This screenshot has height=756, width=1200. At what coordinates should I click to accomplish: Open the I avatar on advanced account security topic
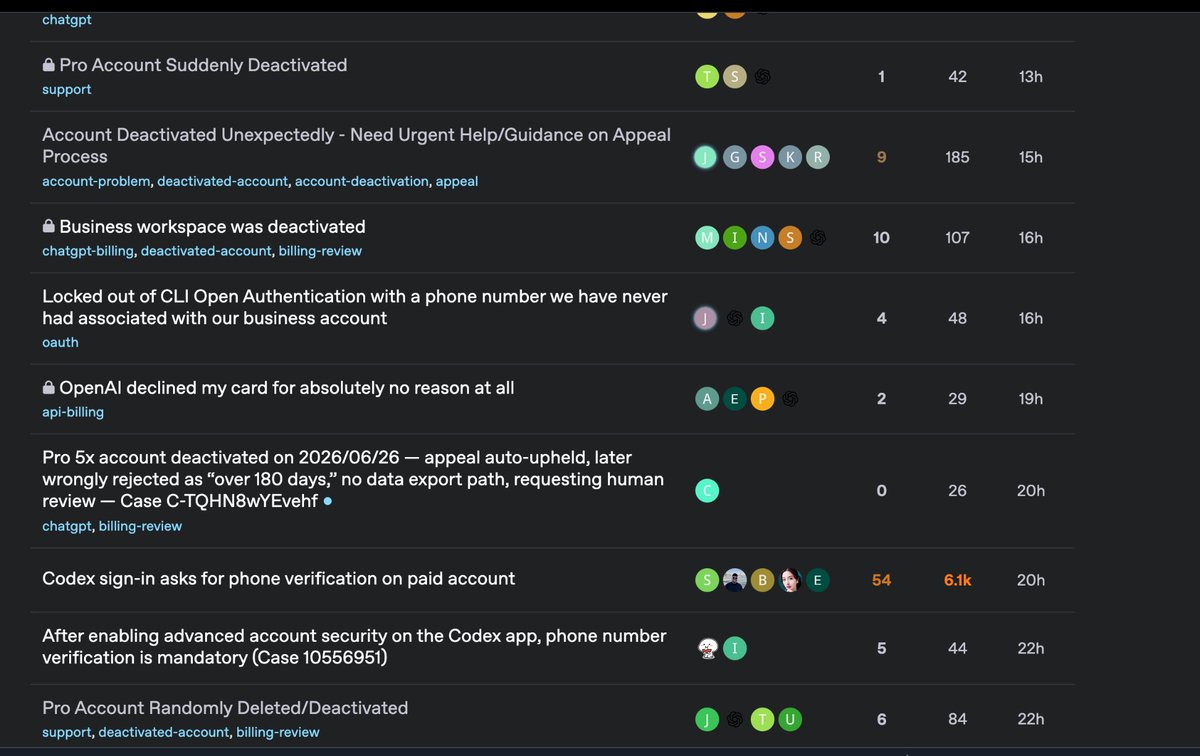(x=735, y=648)
